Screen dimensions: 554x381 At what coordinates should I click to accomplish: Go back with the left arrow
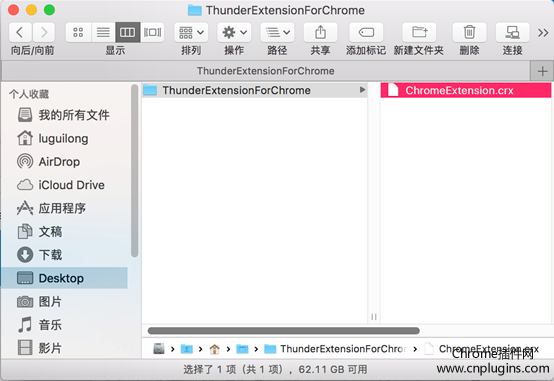point(20,33)
